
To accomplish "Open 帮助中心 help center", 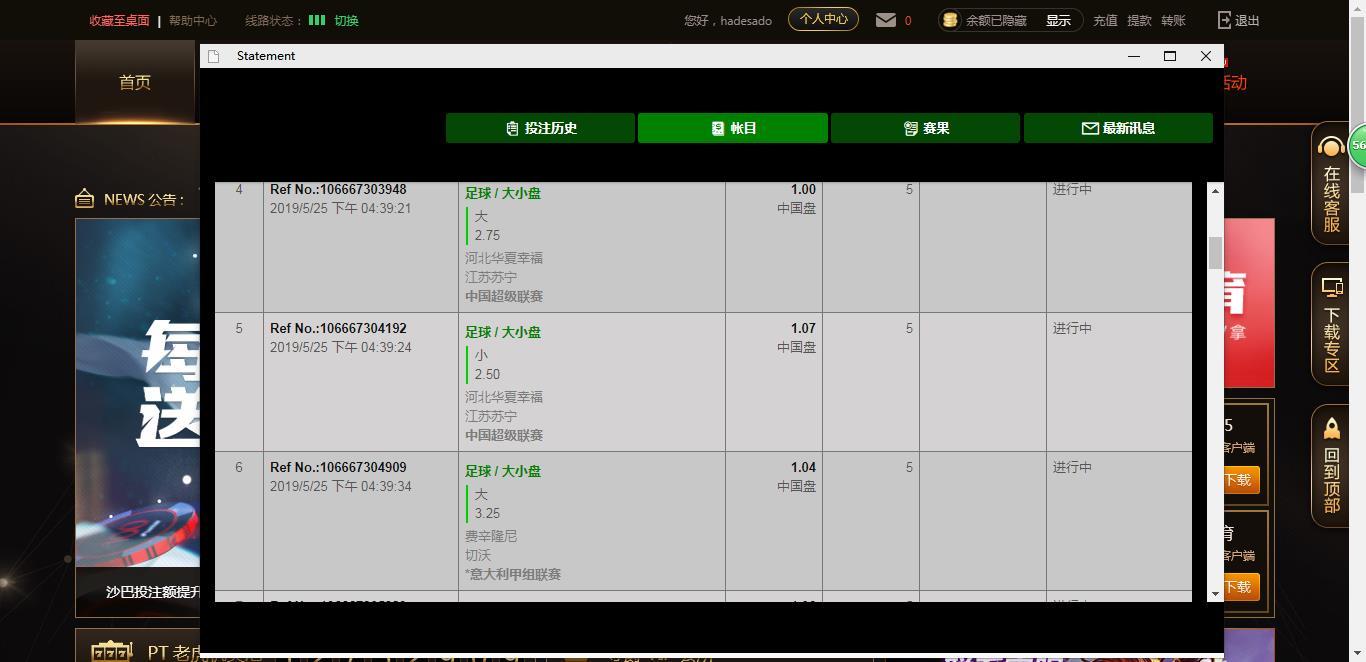I will pos(192,20).
